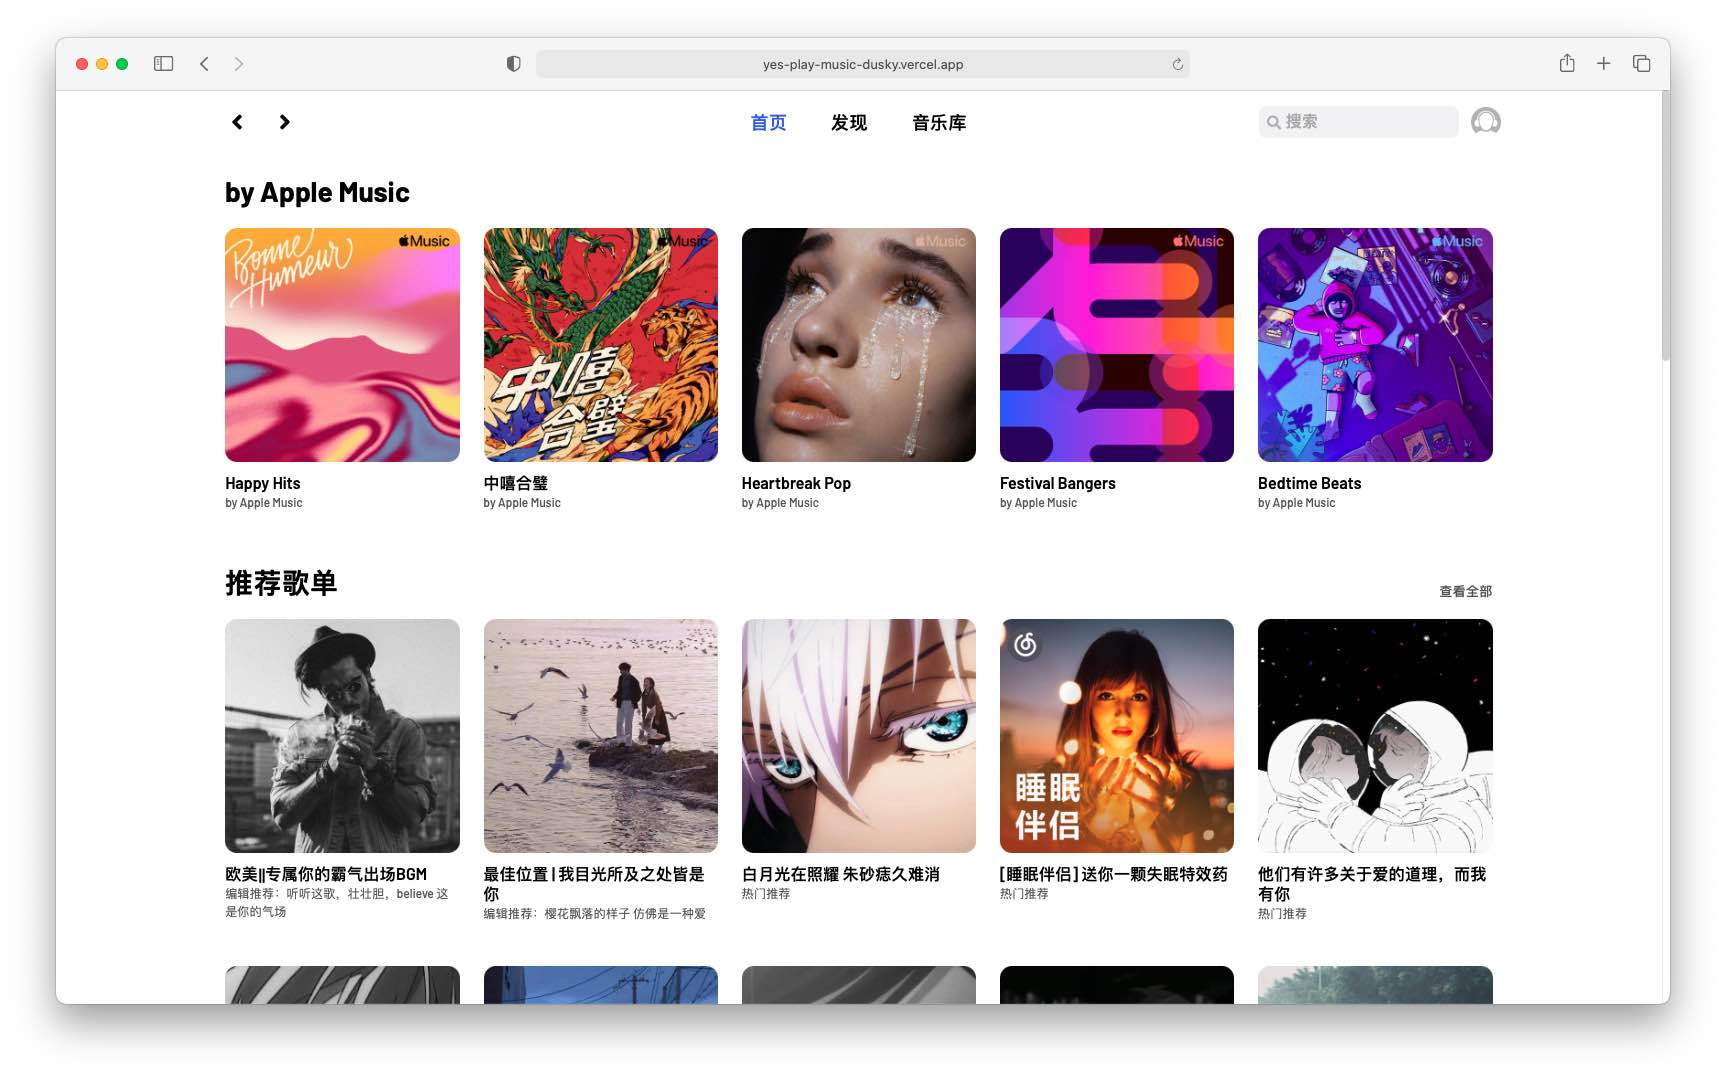Open the 音乐库 tab
This screenshot has width=1726, height=1078.
939,123
